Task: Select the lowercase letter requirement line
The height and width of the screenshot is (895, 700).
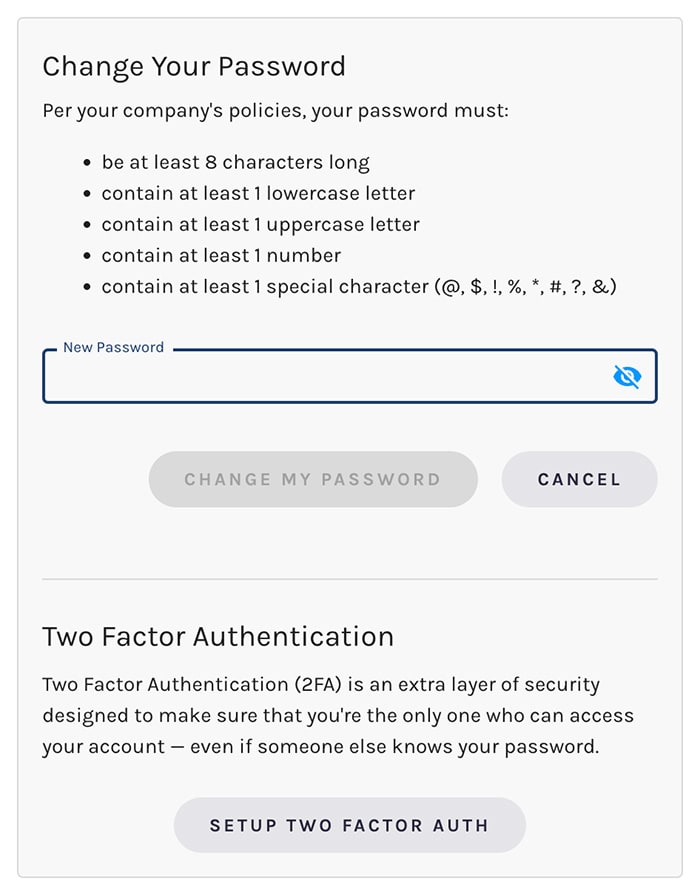Action: pyautogui.click(x=258, y=193)
